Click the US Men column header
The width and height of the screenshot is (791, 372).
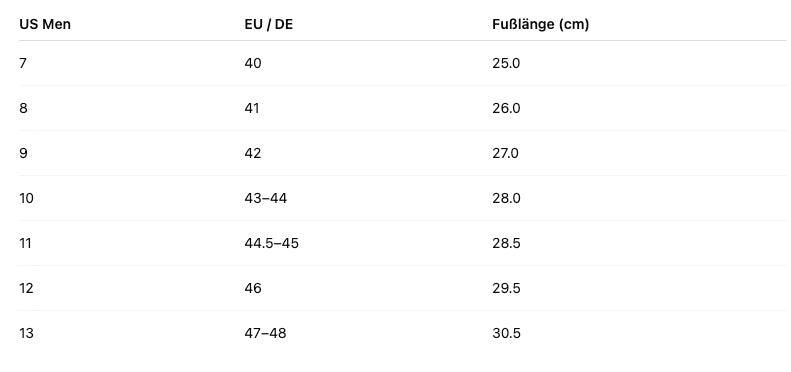click(x=45, y=24)
